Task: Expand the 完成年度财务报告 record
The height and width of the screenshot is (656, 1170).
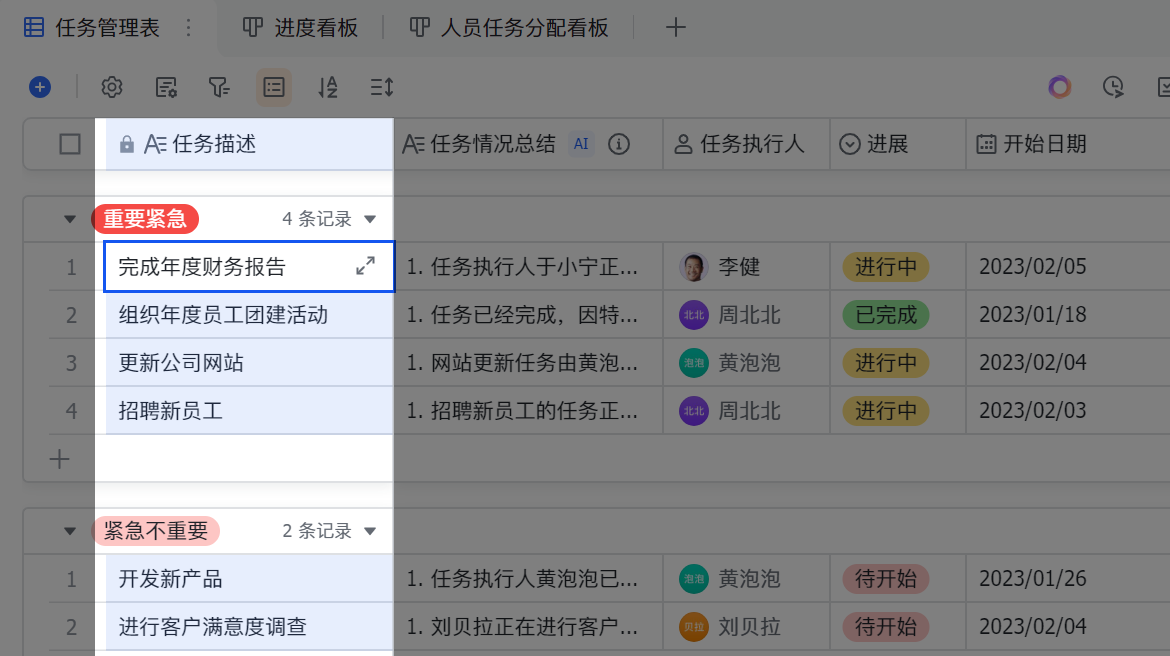Action: (366, 266)
